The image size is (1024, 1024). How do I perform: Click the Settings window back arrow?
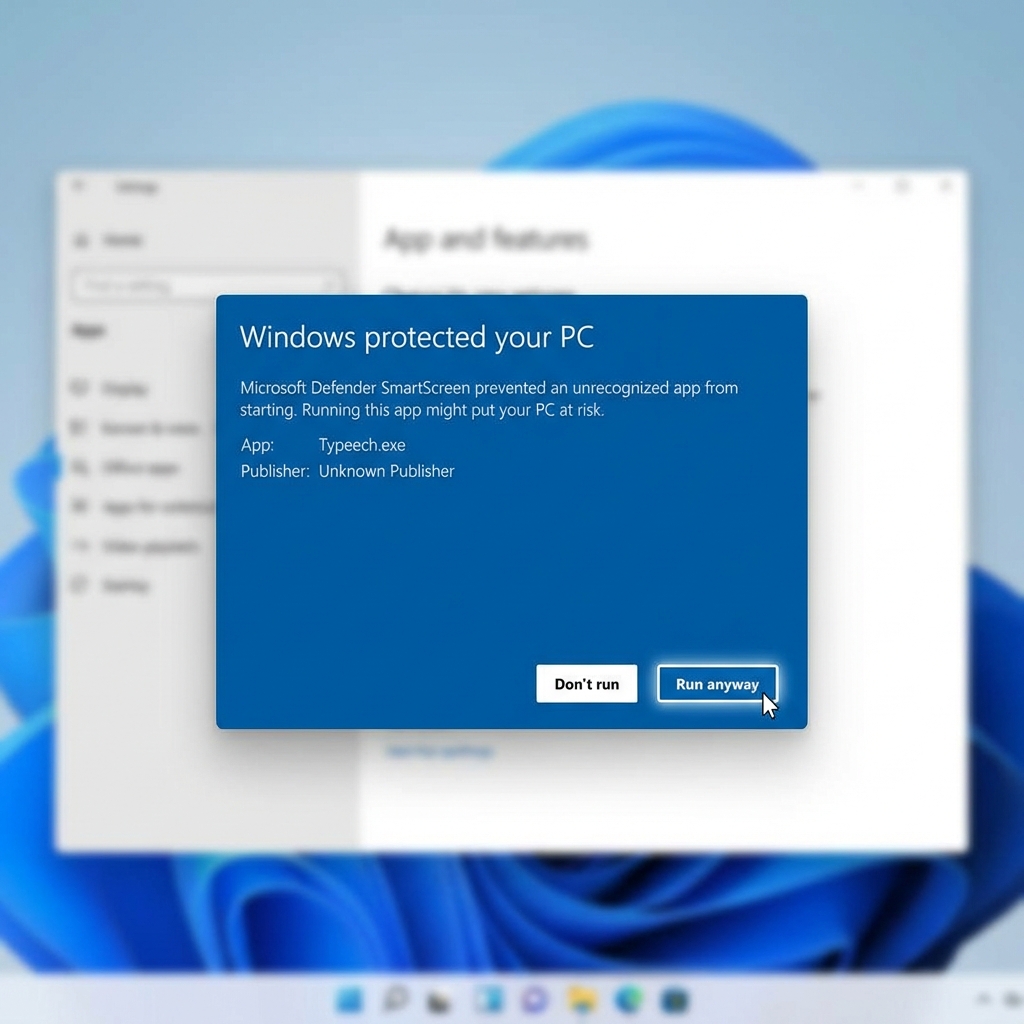pyautogui.click(x=80, y=187)
